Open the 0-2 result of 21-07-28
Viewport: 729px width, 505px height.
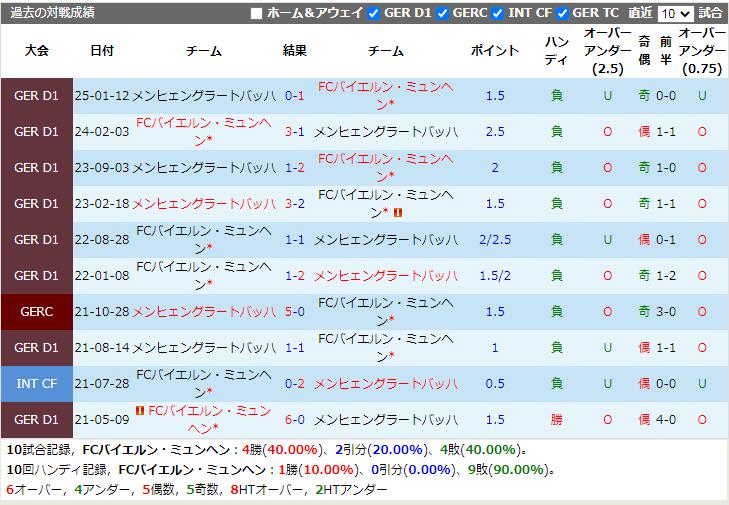[295, 384]
